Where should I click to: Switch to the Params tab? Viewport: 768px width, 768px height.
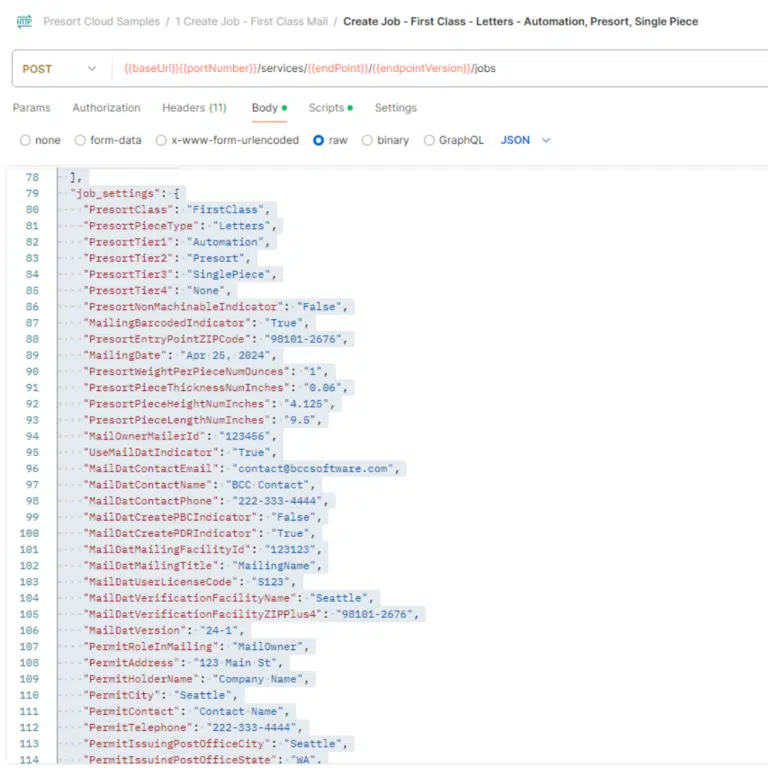point(31,108)
